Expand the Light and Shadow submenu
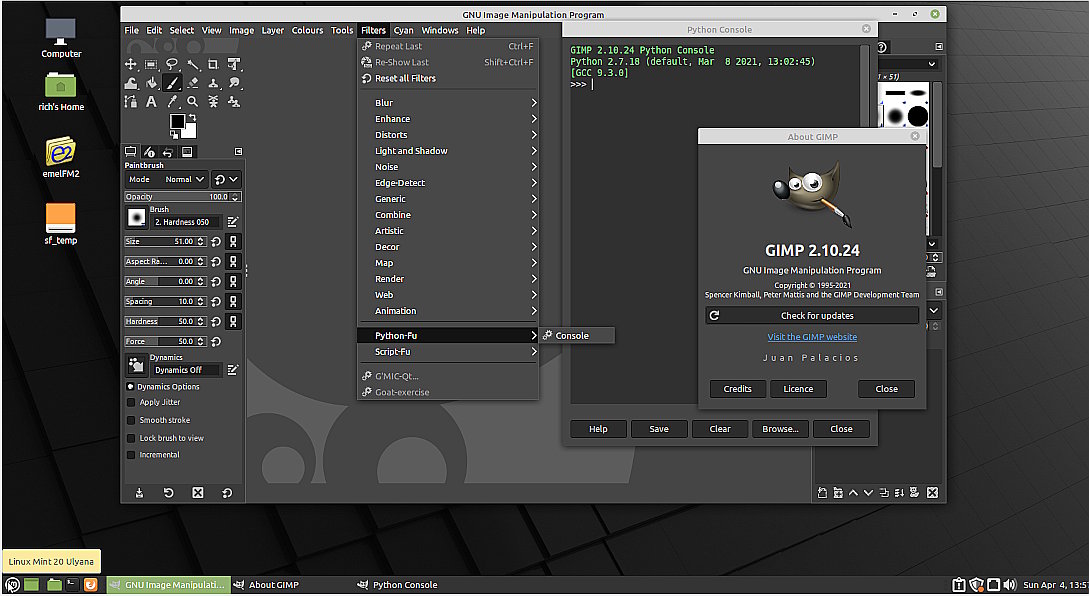1089x596 pixels. tap(449, 151)
